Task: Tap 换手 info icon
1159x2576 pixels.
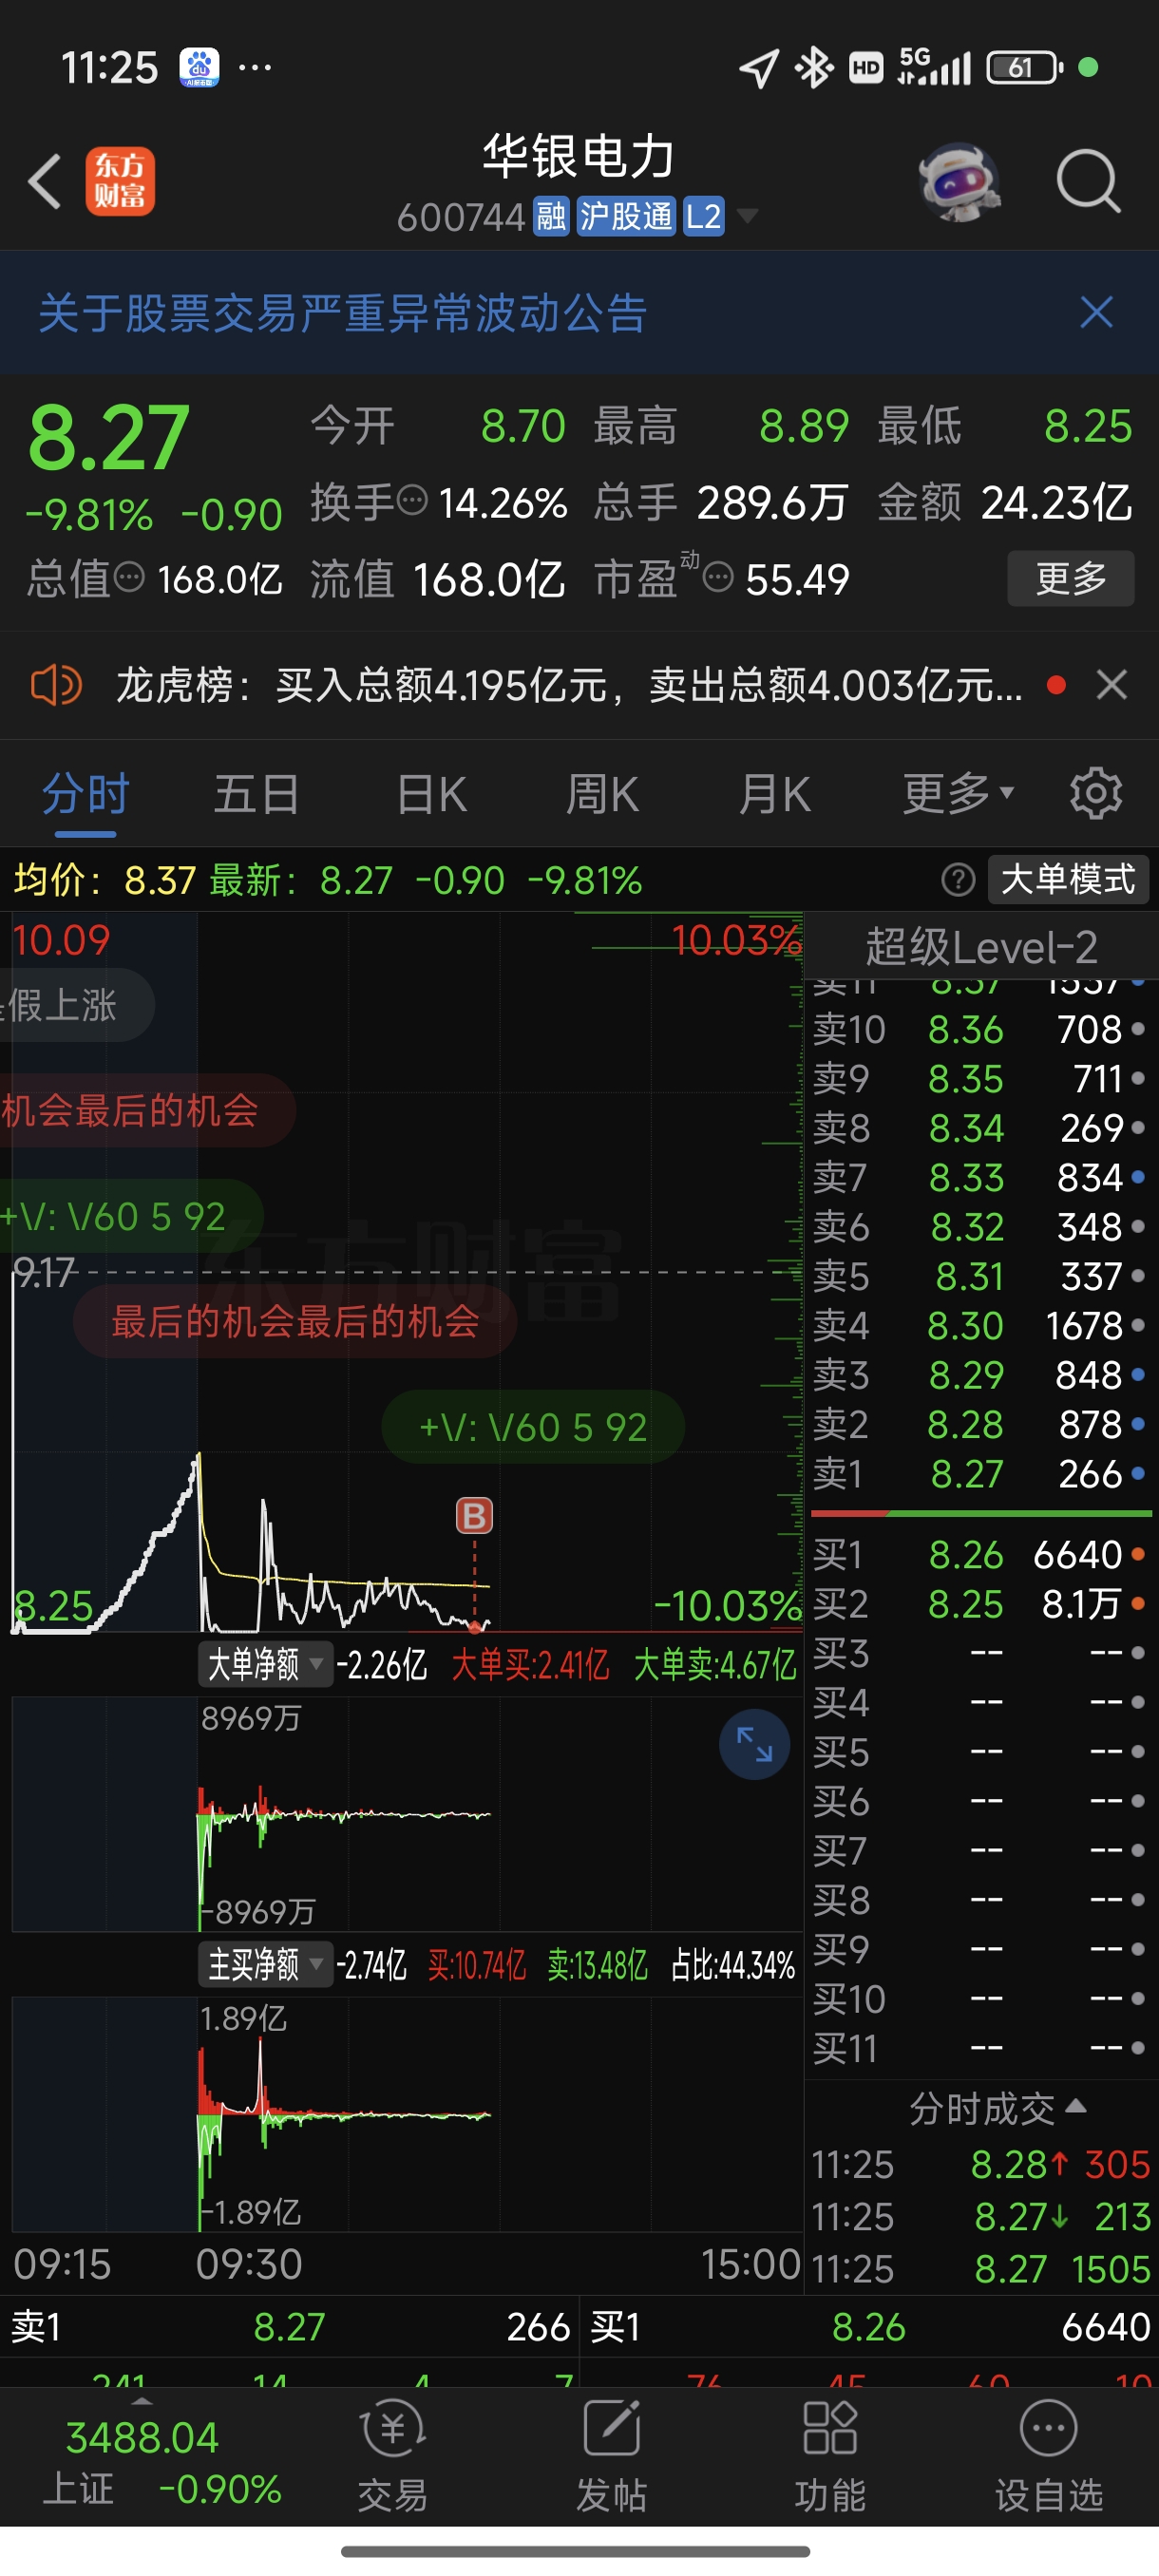Action: [413, 500]
